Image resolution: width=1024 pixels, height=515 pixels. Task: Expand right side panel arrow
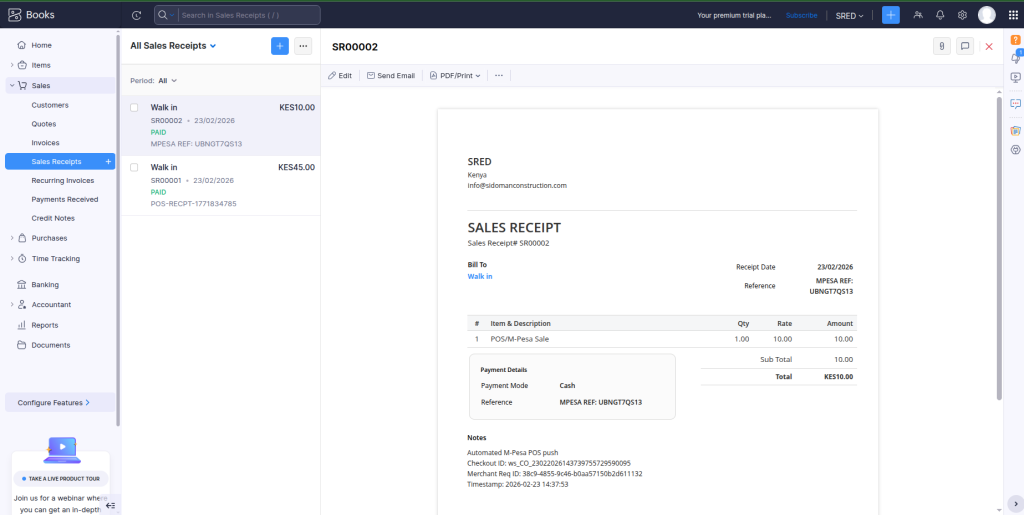click(x=1016, y=503)
